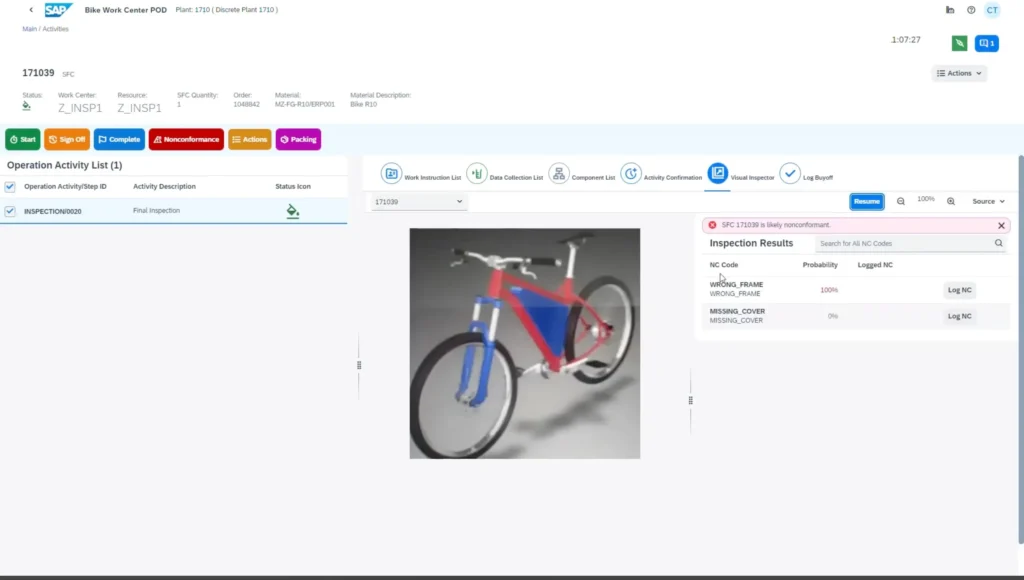Click the orange Sign Off button
Screen dimensions: 1024x580
pos(67,139)
